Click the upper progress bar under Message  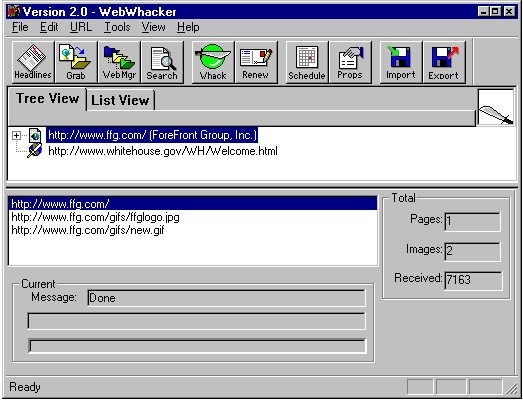pyautogui.click(x=196, y=321)
